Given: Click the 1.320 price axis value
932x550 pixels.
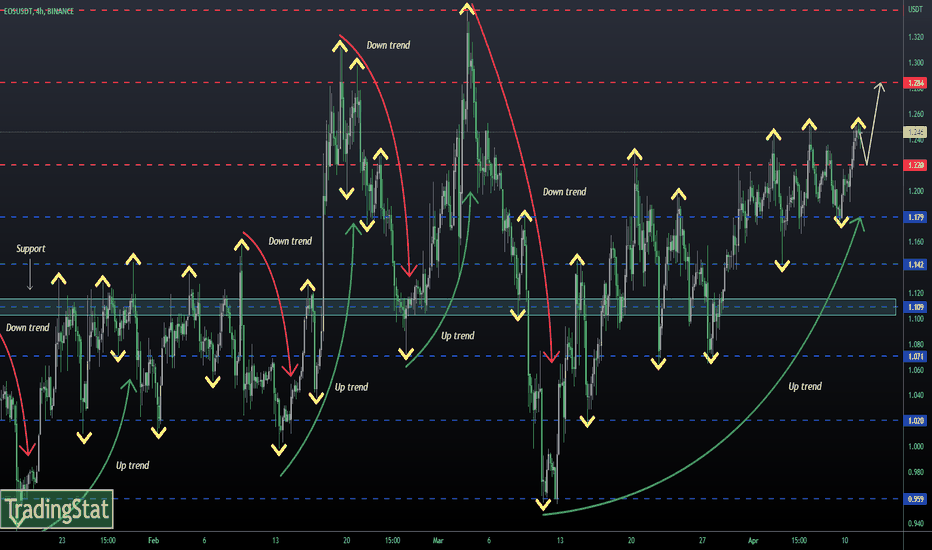Looking at the screenshot, I should [916, 37].
